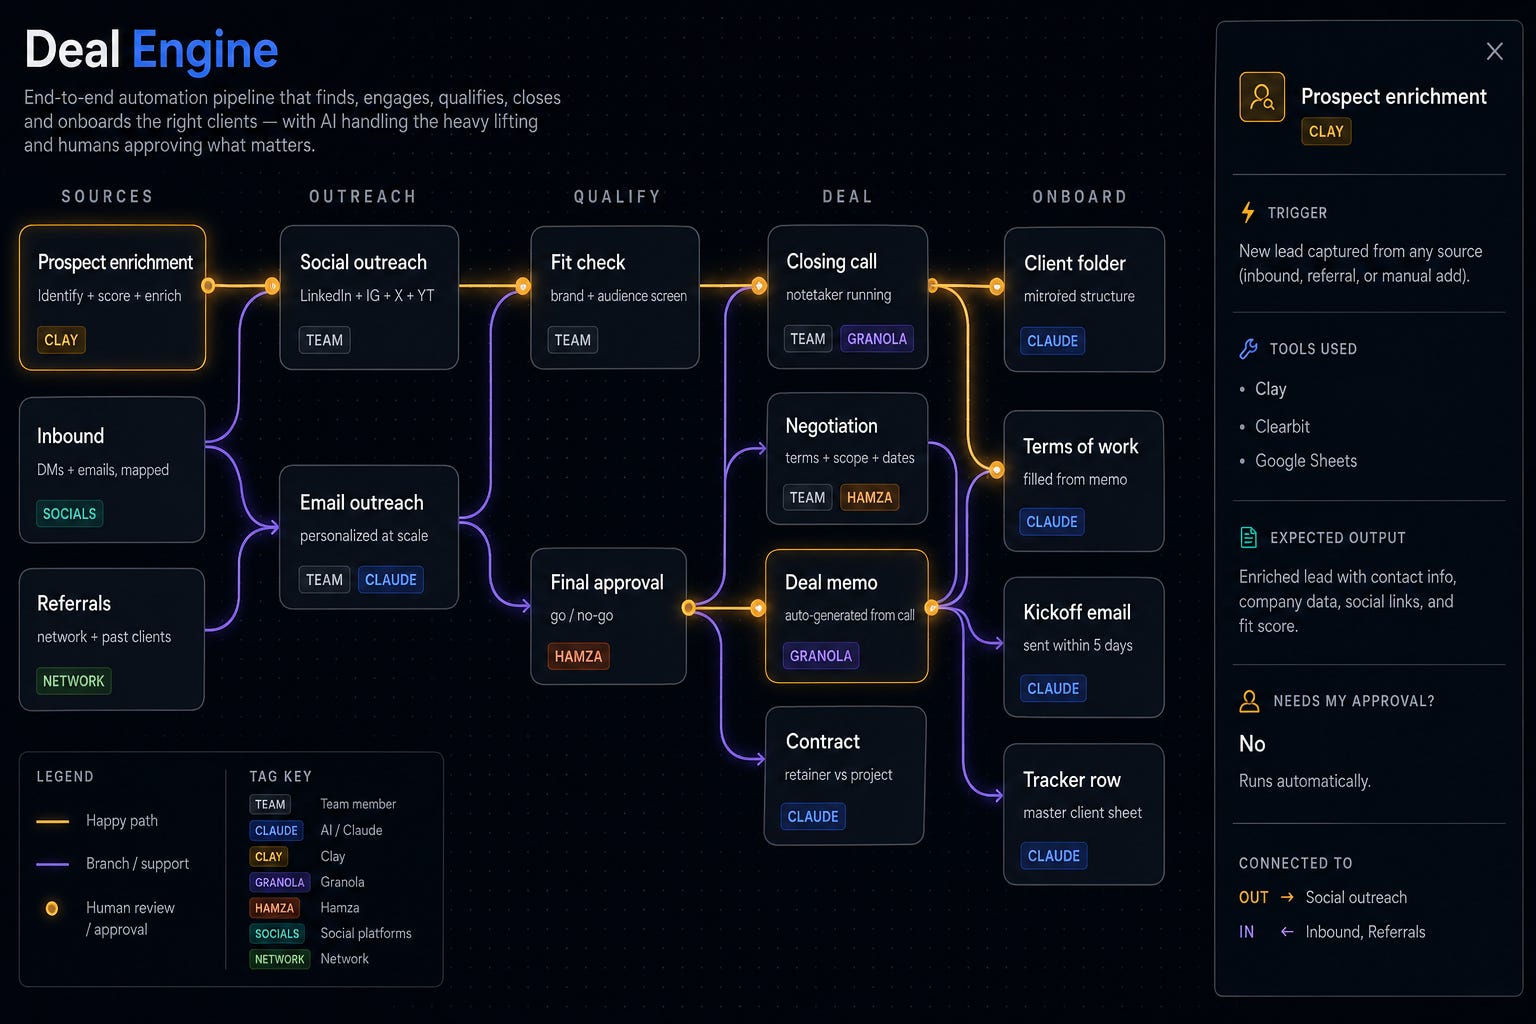The width and height of the screenshot is (1536, 1024).
Task: Click the Clearbit tool entry
Action: tap(1282, 426)
